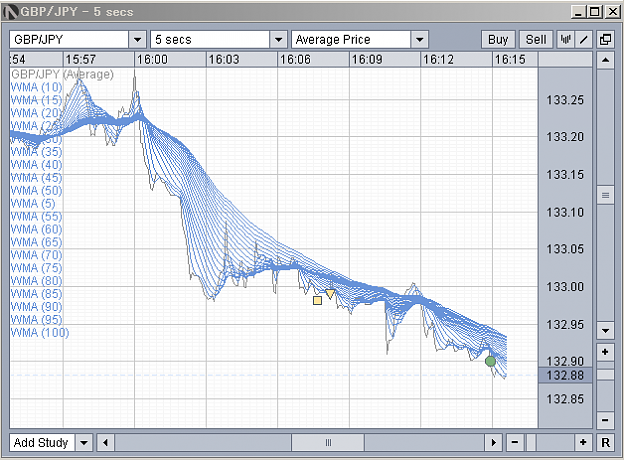625x460 pixels.
Task: Maximize the GBP/JPY chart window
Action: (595, 12)
